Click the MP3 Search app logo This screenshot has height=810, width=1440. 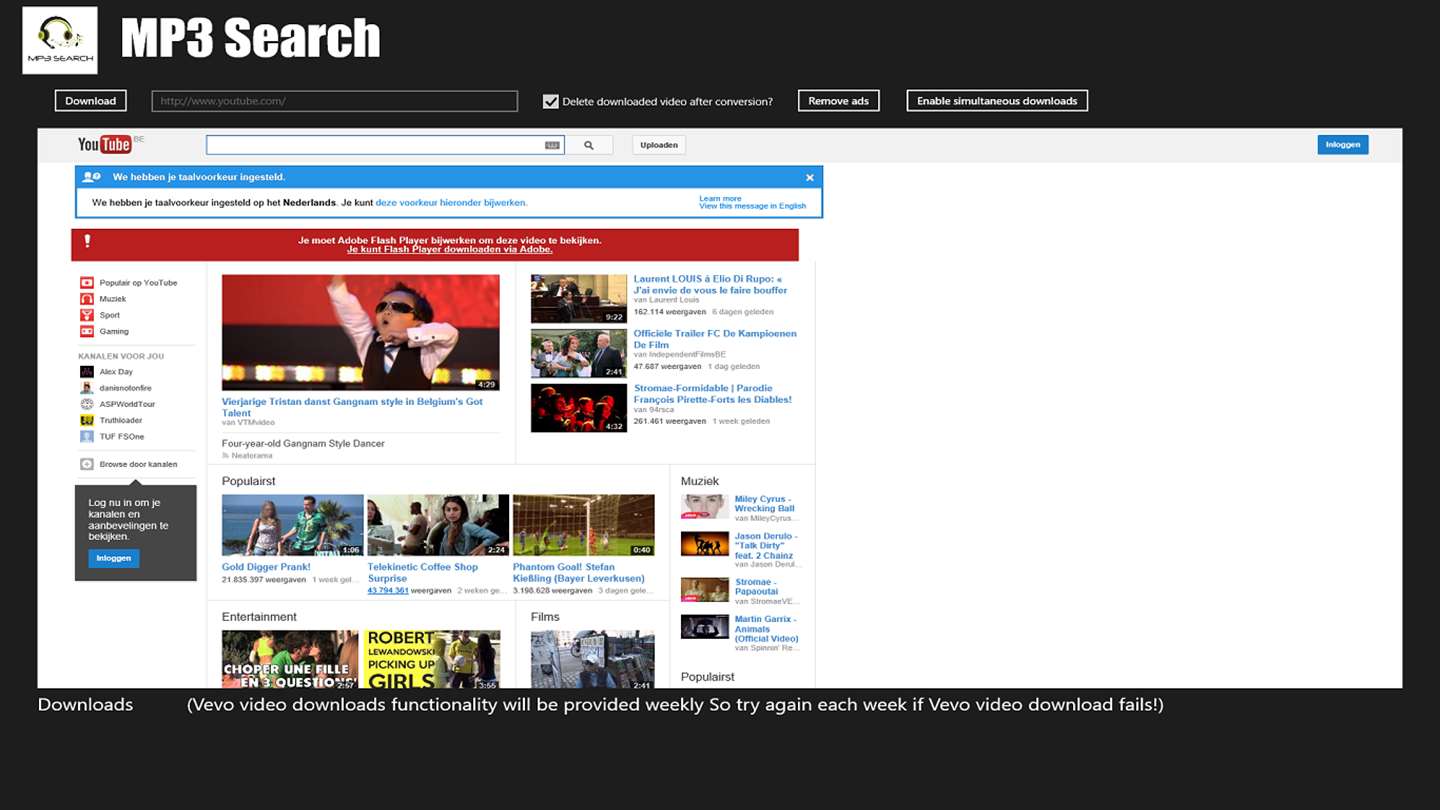(60, 40)
